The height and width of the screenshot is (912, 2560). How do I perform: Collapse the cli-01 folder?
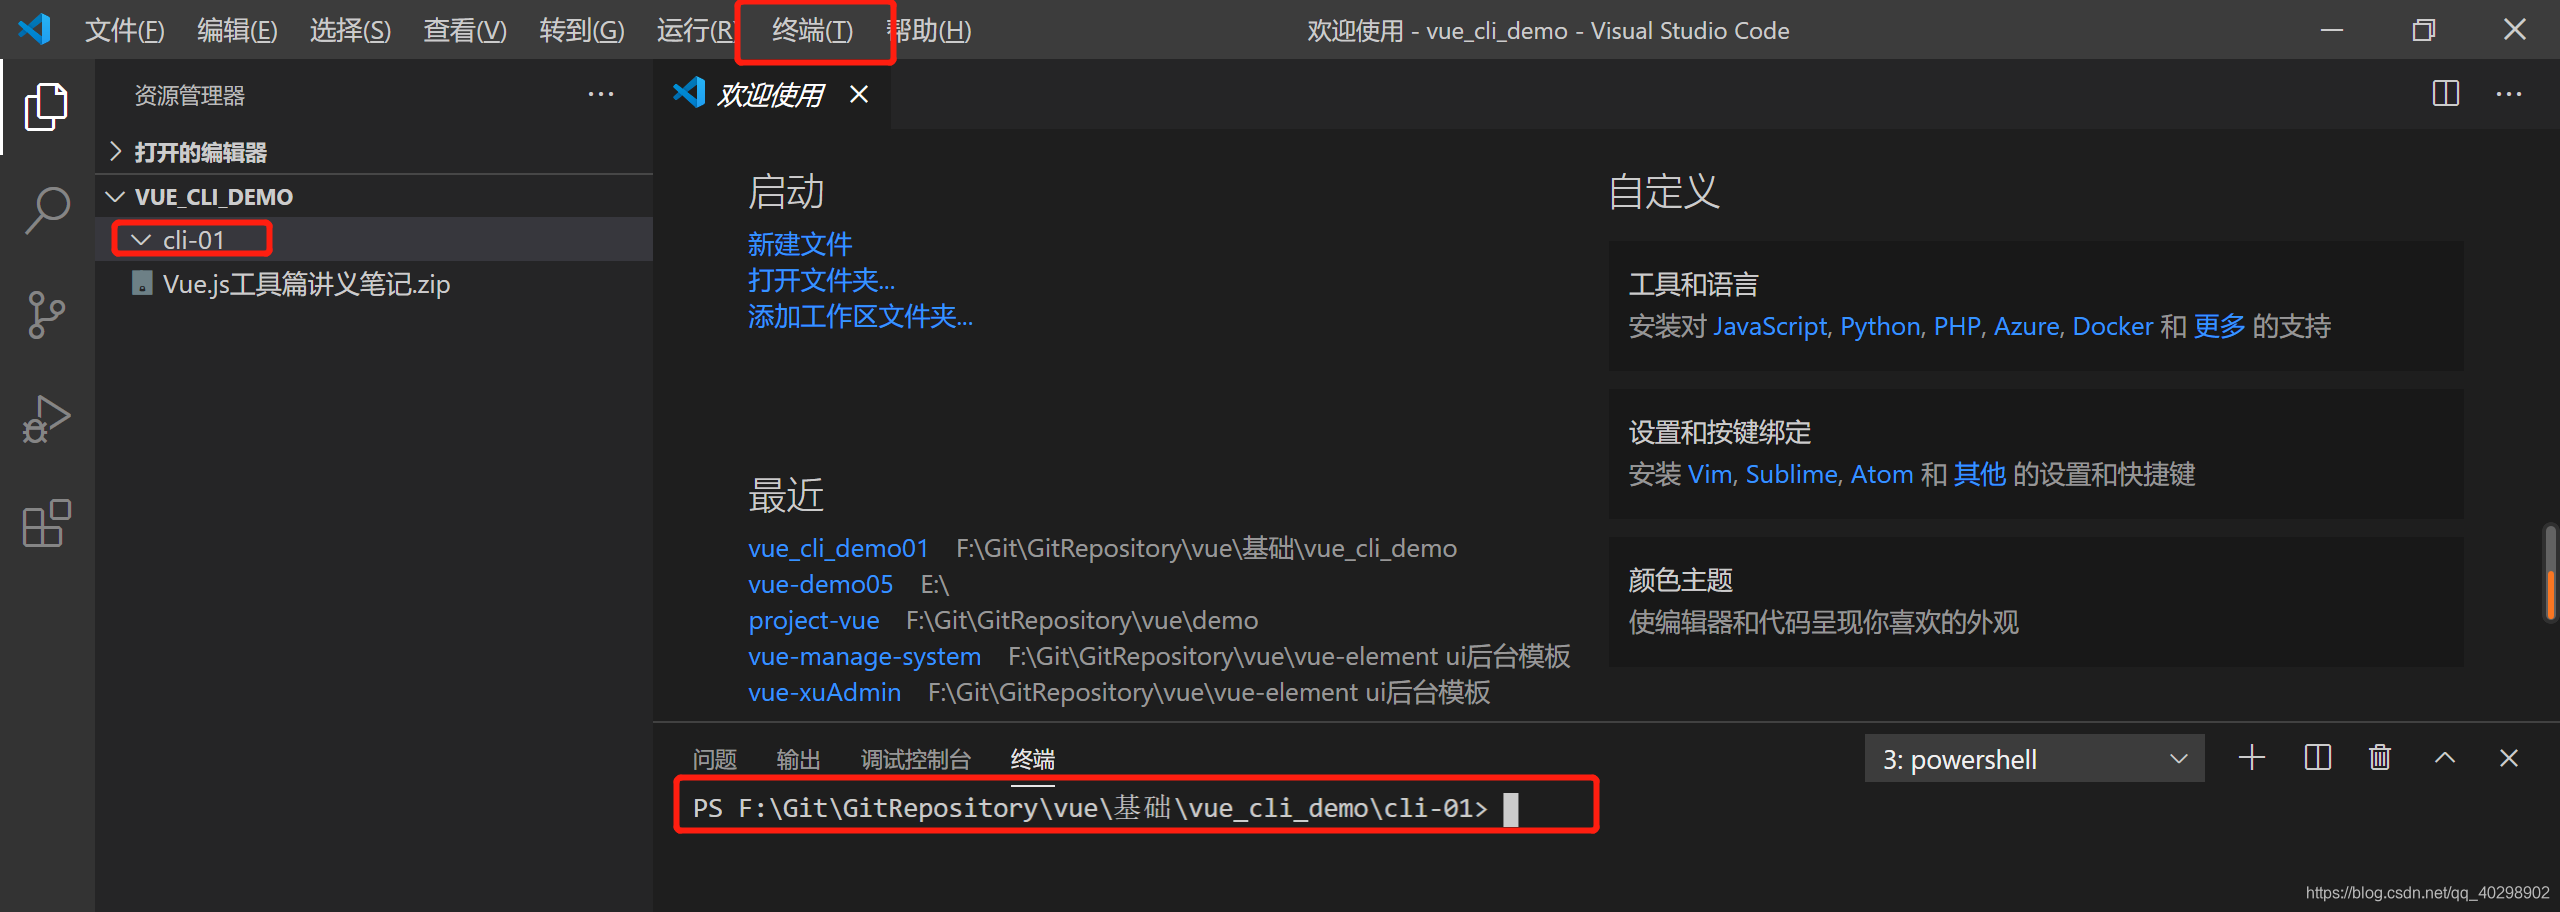tap(374, 240)
